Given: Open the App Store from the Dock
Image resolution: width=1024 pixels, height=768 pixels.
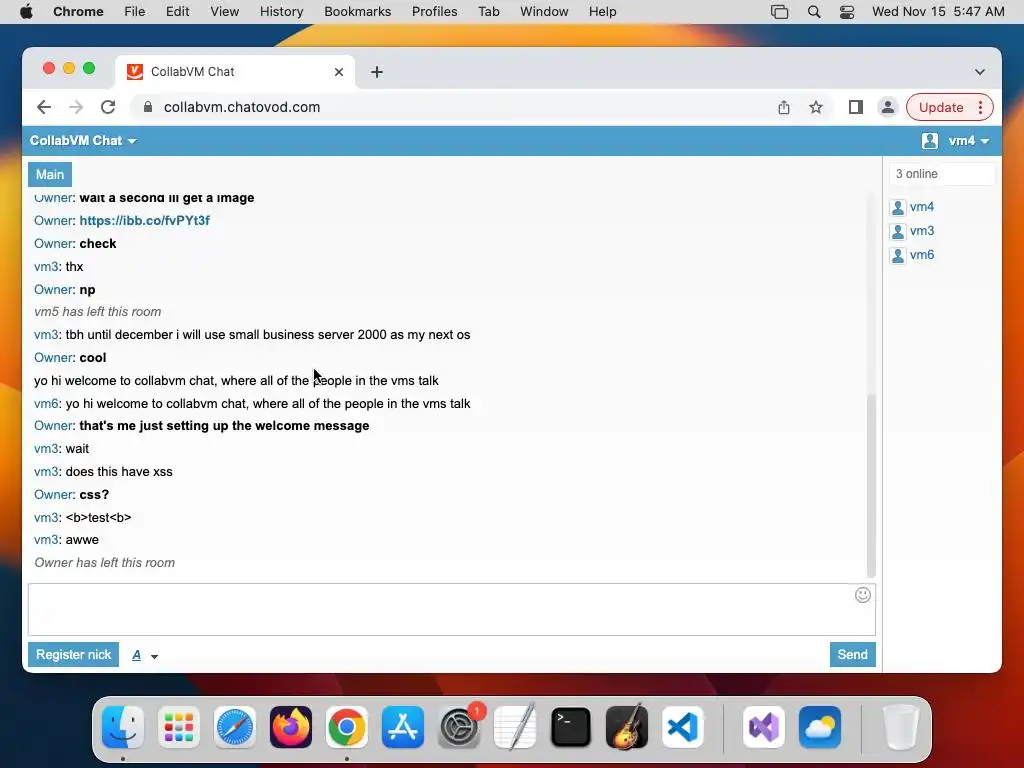Looking at the screenshot, I should [x=403, y=727].
